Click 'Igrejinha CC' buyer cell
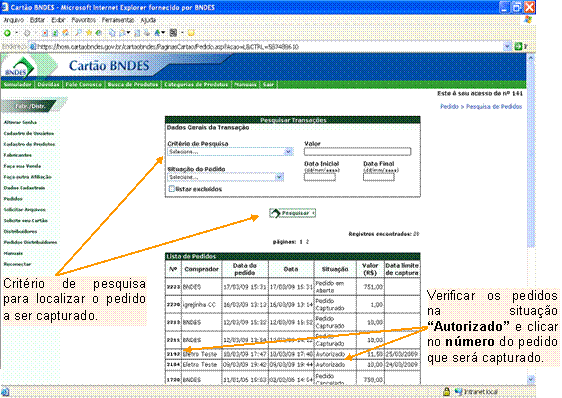 click(x=199, y=305)
